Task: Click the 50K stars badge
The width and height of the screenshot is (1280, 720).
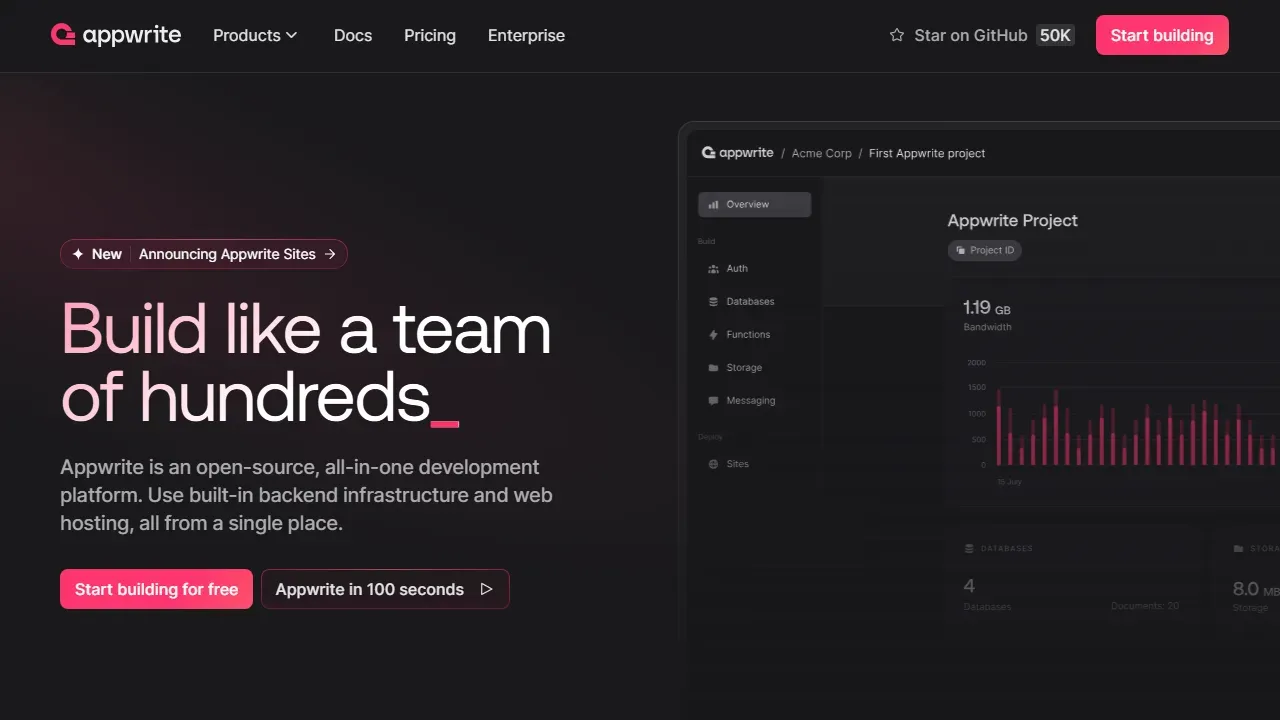Action: click(x=1055, y=35)
